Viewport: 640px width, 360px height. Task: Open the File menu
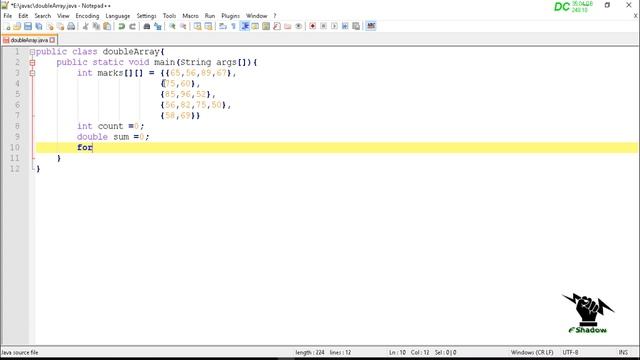pyautogui.click(x=8, y=16)
